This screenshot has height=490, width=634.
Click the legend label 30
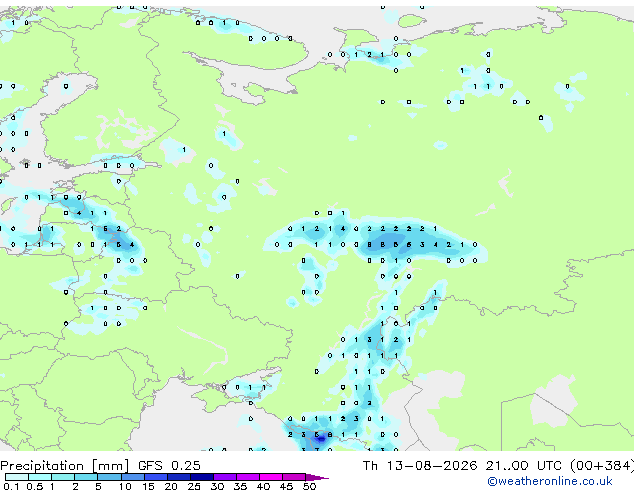click(217, 486)
